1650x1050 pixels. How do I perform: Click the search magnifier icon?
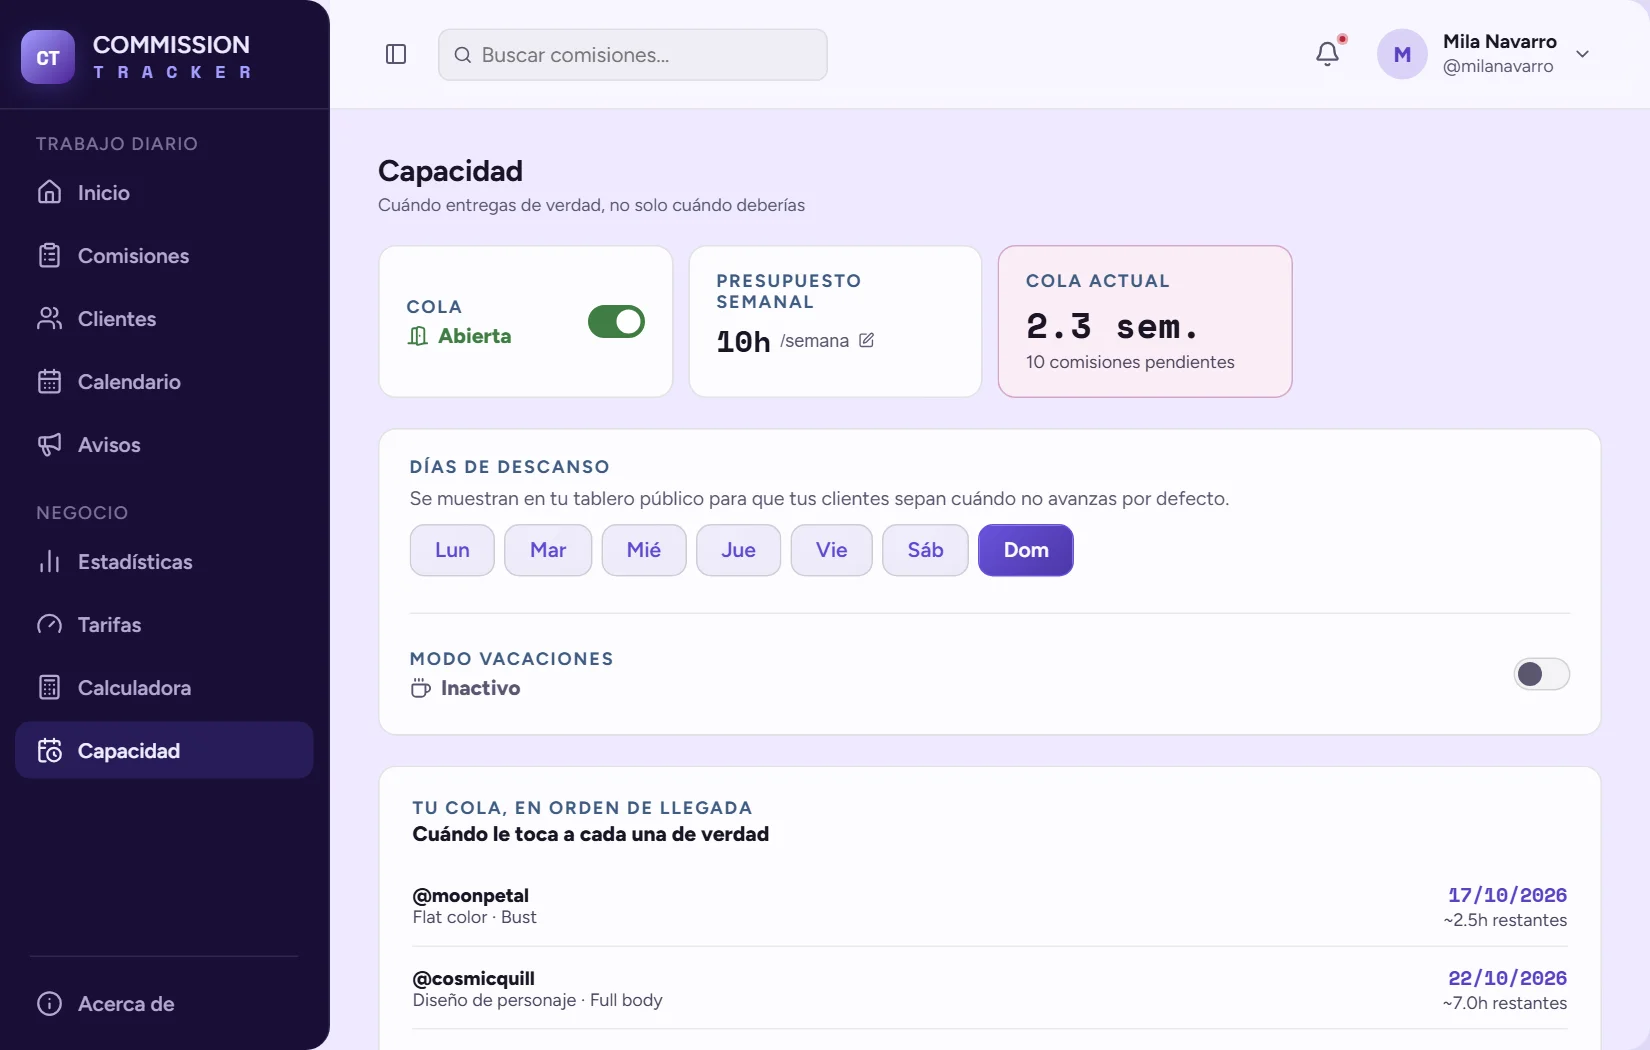462,55
